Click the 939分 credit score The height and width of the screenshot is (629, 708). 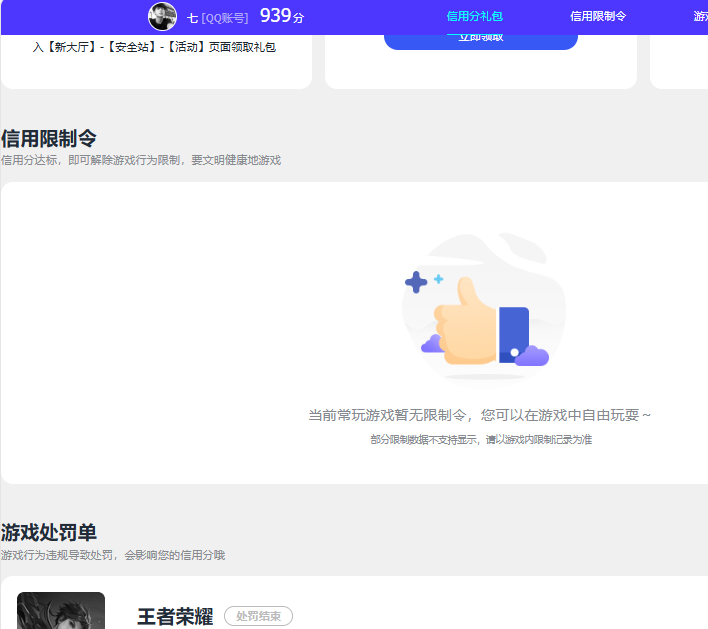(282, 16)
